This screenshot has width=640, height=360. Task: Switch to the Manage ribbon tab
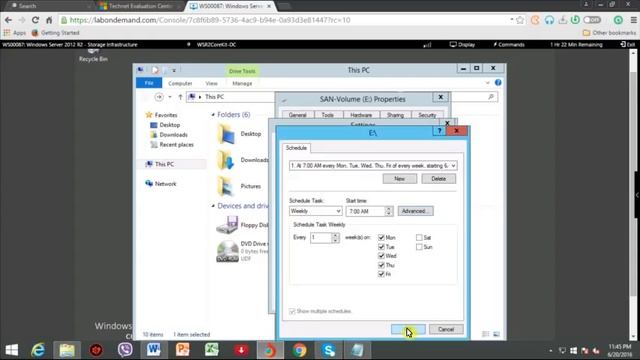[x=242, y=83]
